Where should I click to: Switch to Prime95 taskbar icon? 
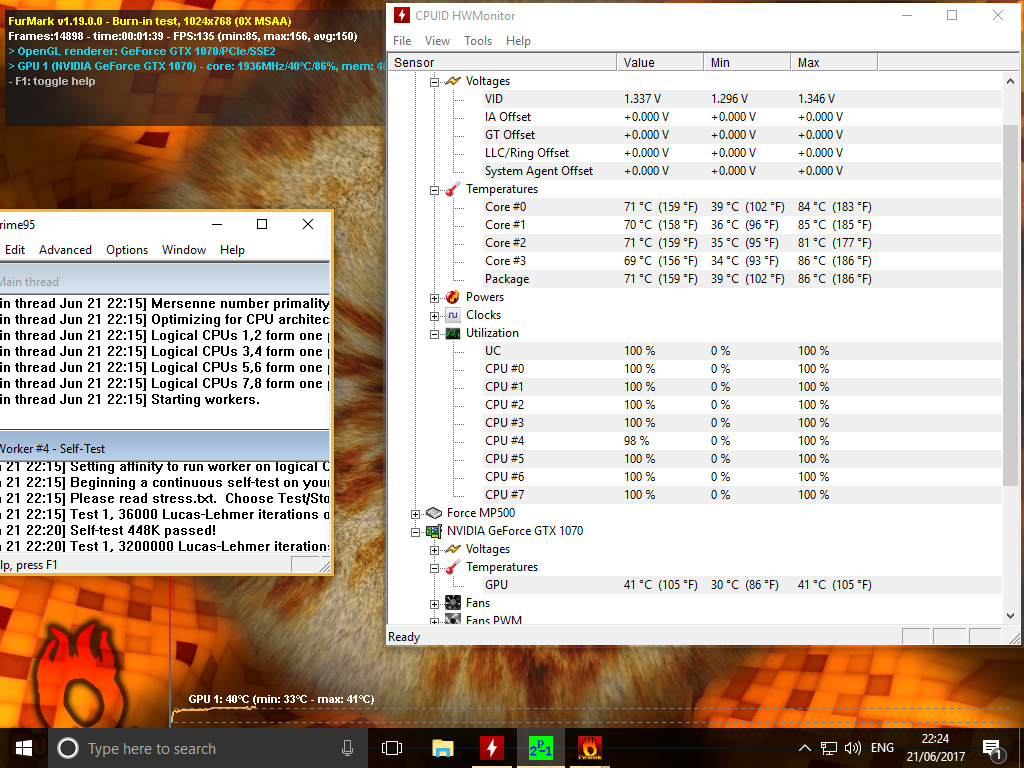pyautogui.click(x=541, y=748)
